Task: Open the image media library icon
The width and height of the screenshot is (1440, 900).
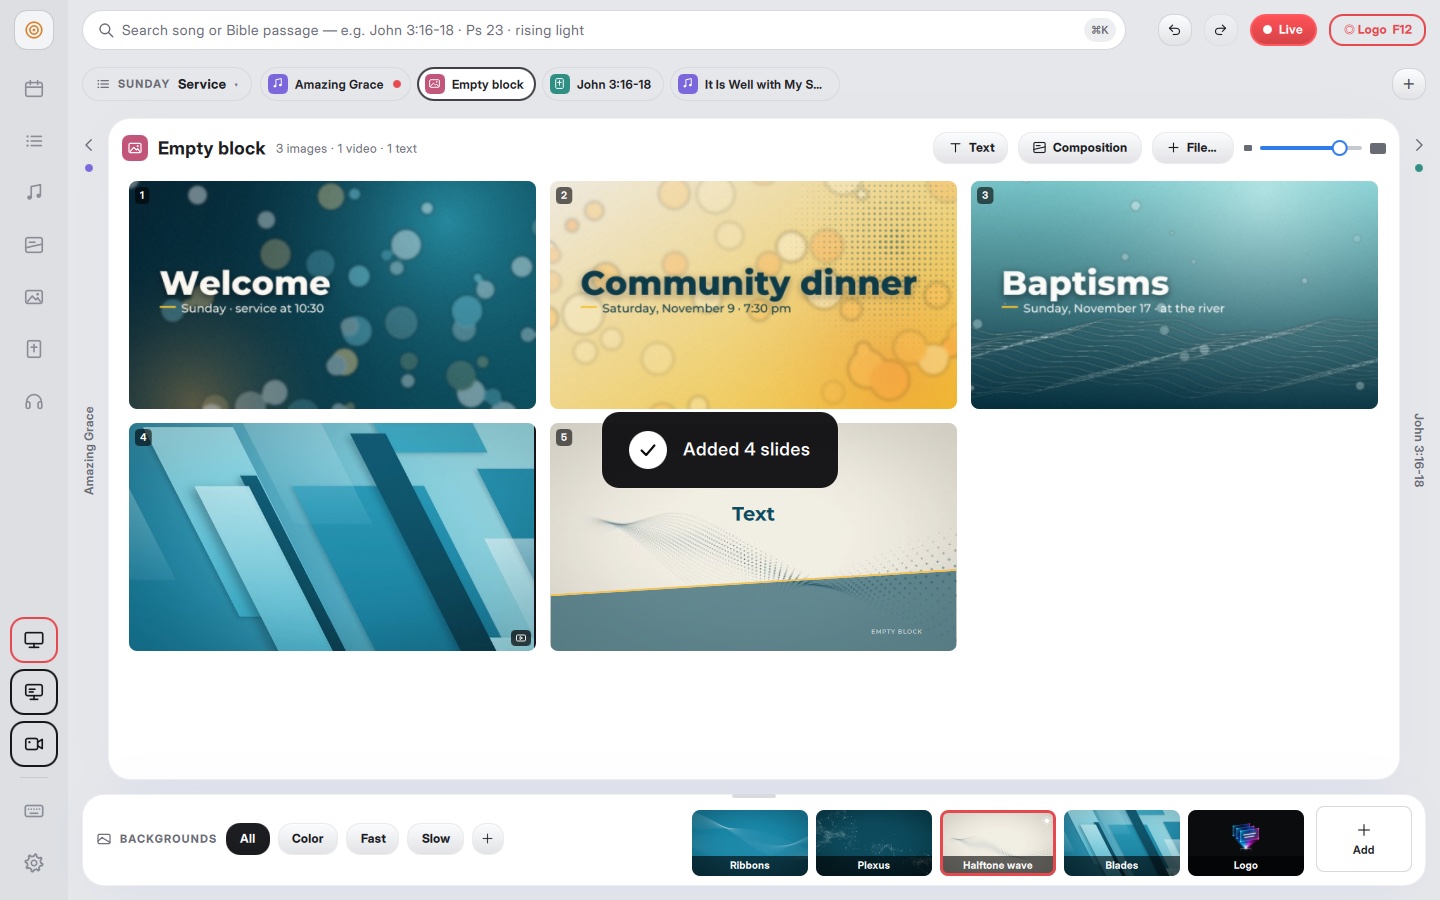Action: [x=34, y=297]
